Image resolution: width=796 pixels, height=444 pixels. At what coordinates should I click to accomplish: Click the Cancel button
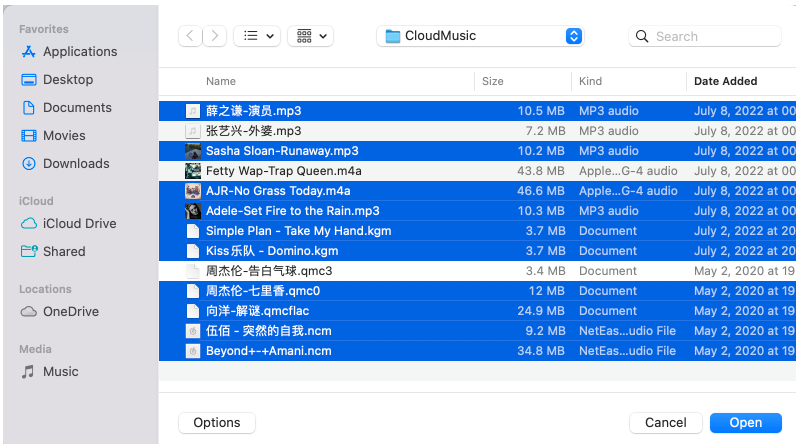tap(666, 423)
